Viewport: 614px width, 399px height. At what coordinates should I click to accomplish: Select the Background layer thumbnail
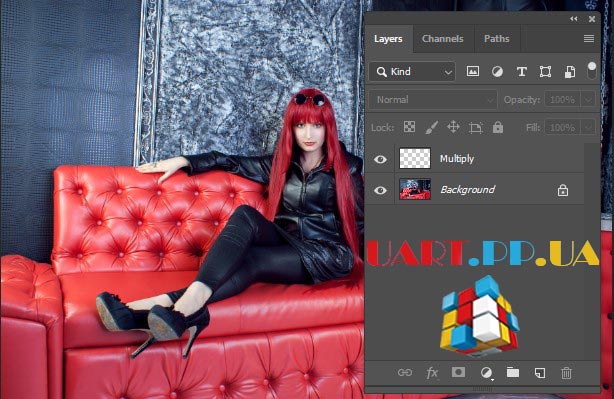point(415,190)
